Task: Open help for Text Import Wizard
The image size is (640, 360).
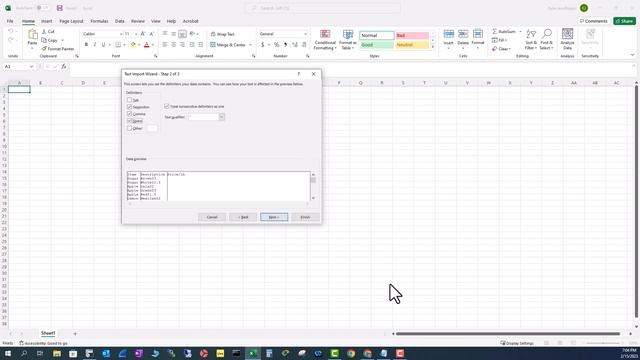Action: pos(298,74)
